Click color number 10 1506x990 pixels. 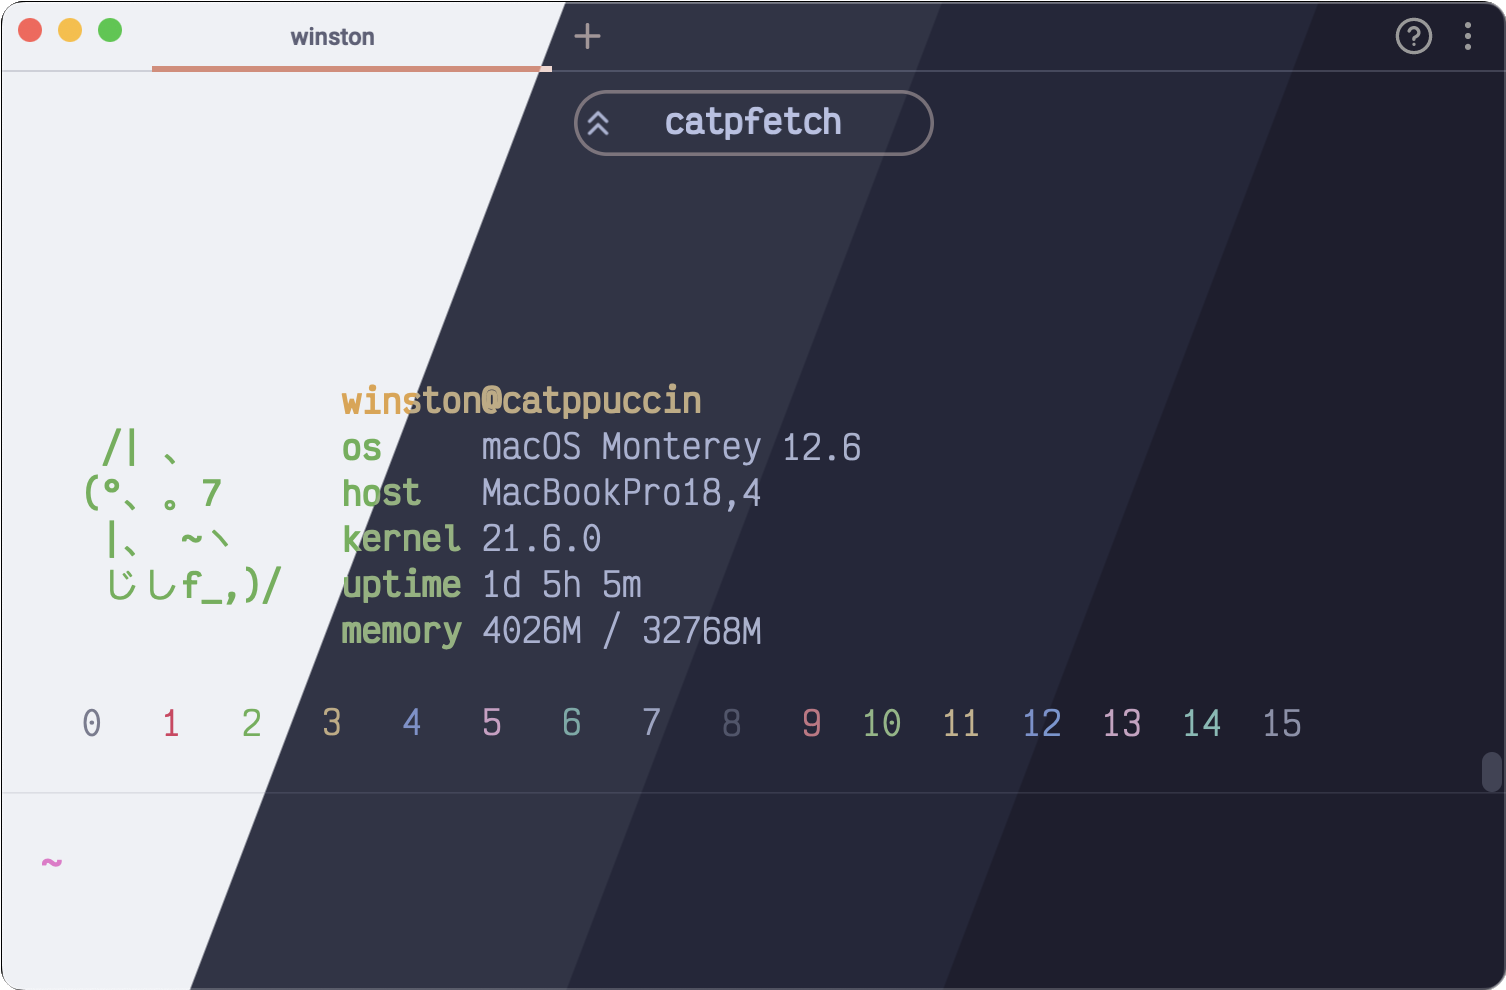coord(881,723)
